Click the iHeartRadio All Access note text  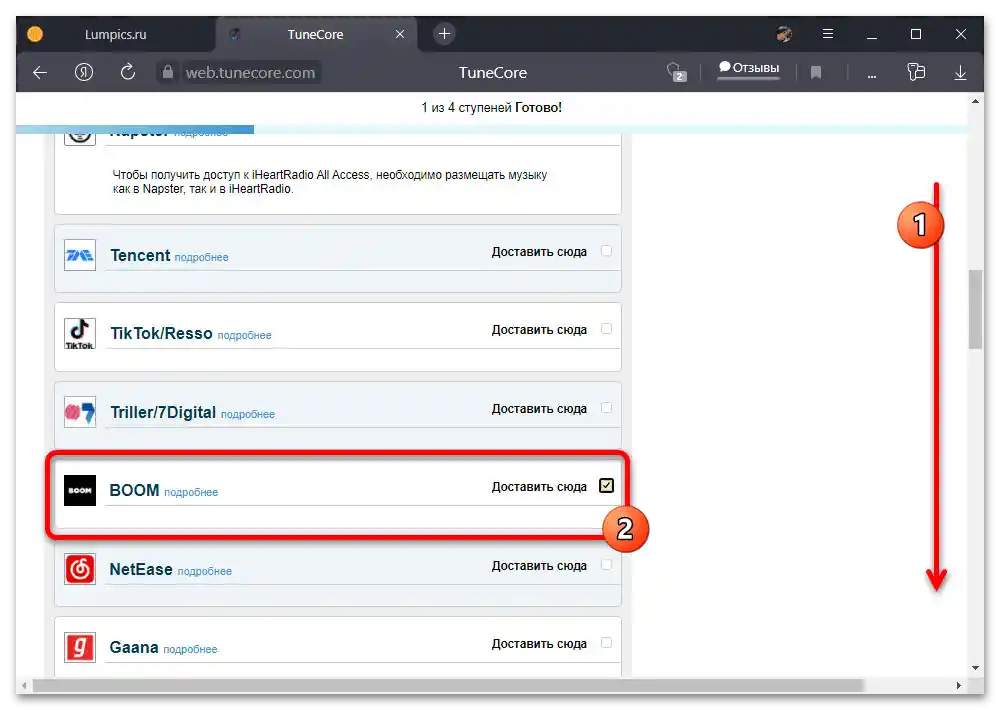point(330,182)
